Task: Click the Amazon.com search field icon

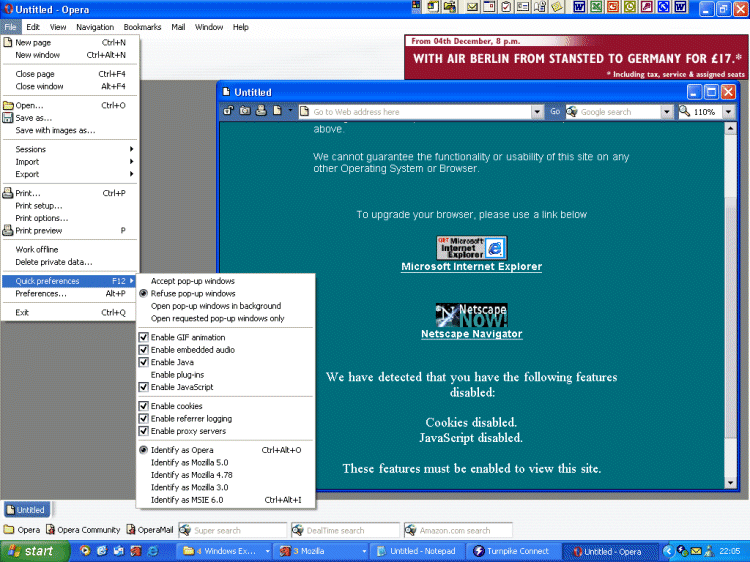Action: [410, 530]
